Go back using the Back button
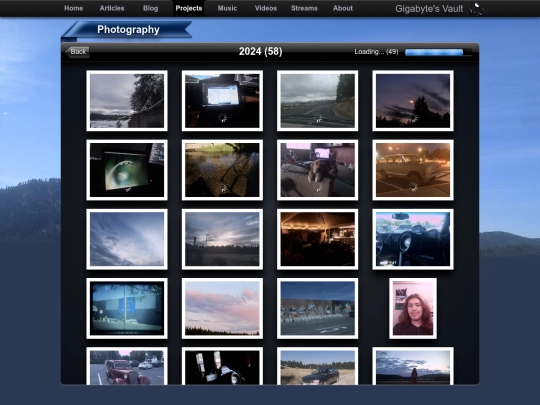Viewport: 540px width, 405px height. (77, 52)
